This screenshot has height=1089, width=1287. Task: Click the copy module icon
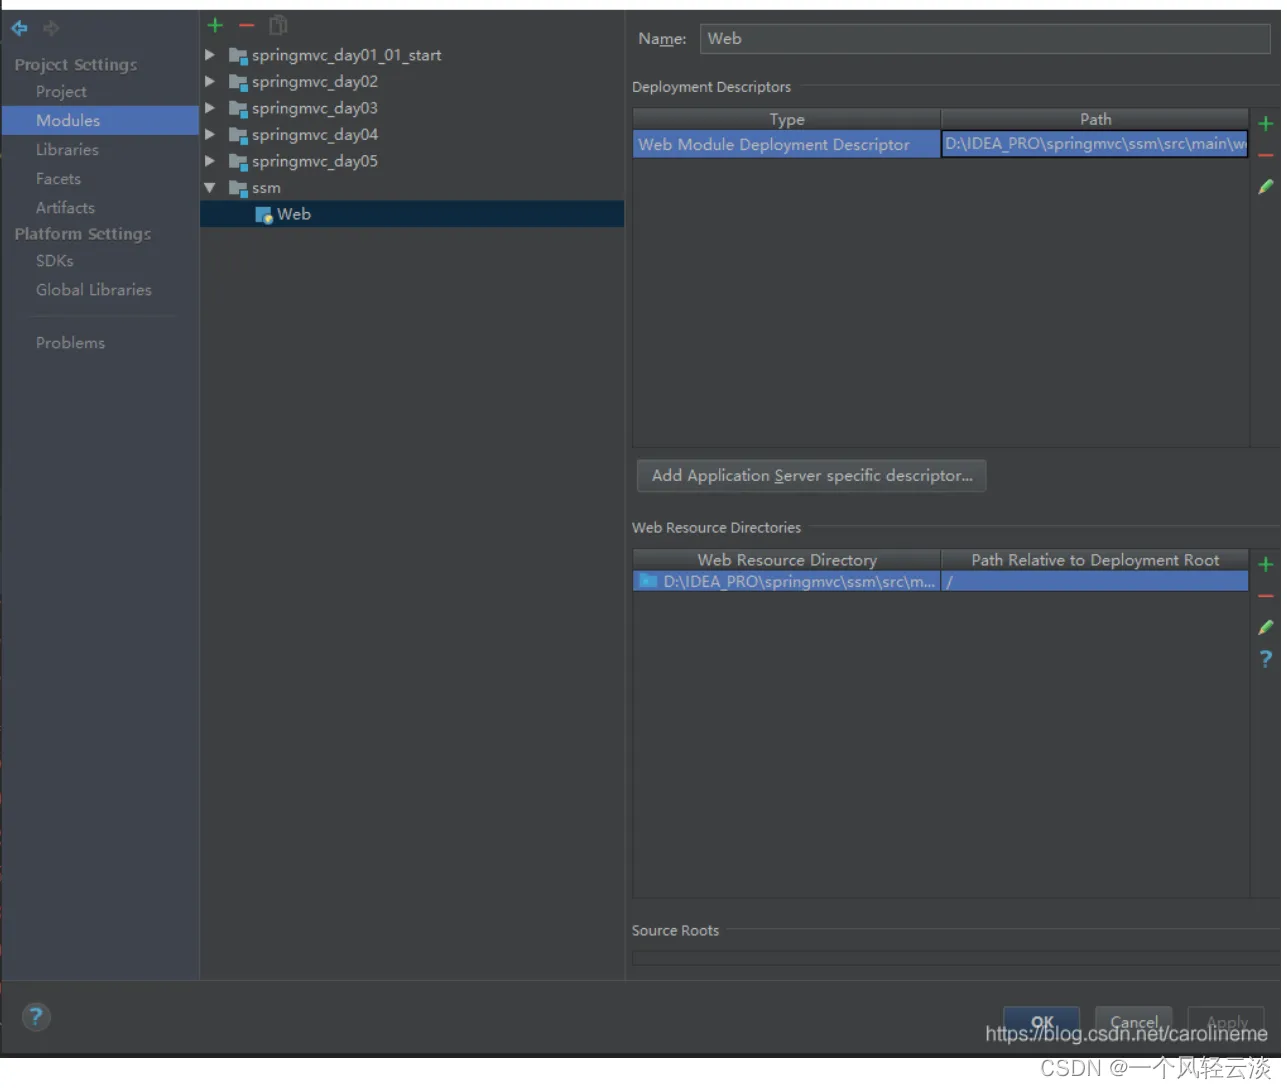coord(278,25)
